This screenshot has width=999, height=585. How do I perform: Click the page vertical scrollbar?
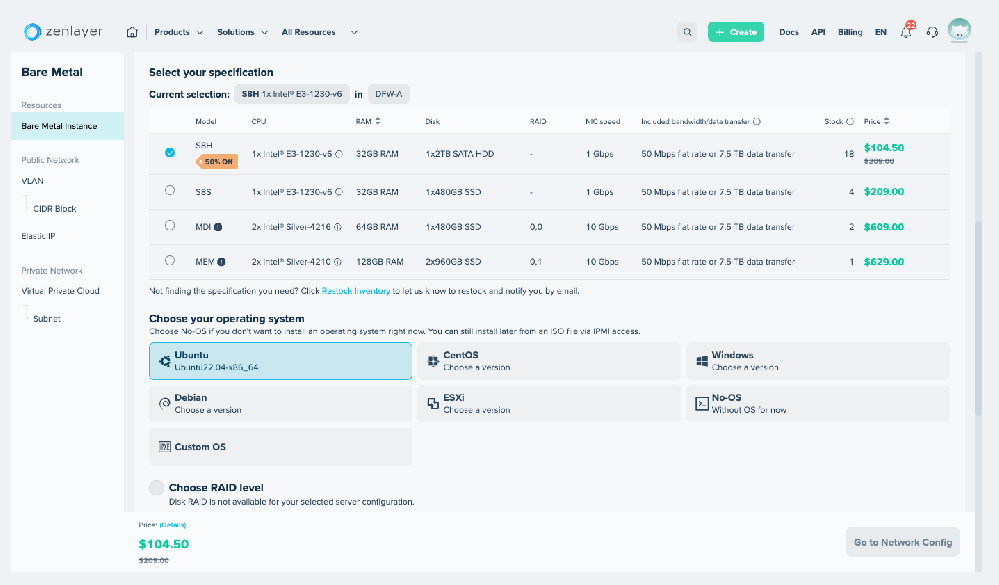tap(979, 319)
